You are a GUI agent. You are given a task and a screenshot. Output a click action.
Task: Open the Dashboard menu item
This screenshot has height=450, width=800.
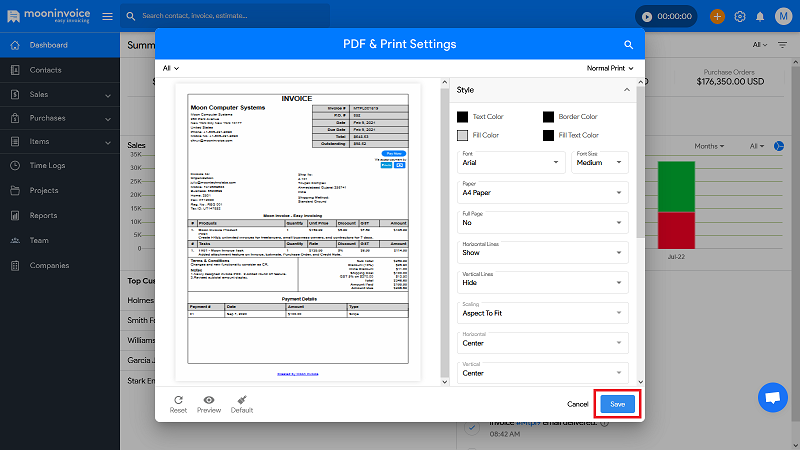(x=60, y=45)
